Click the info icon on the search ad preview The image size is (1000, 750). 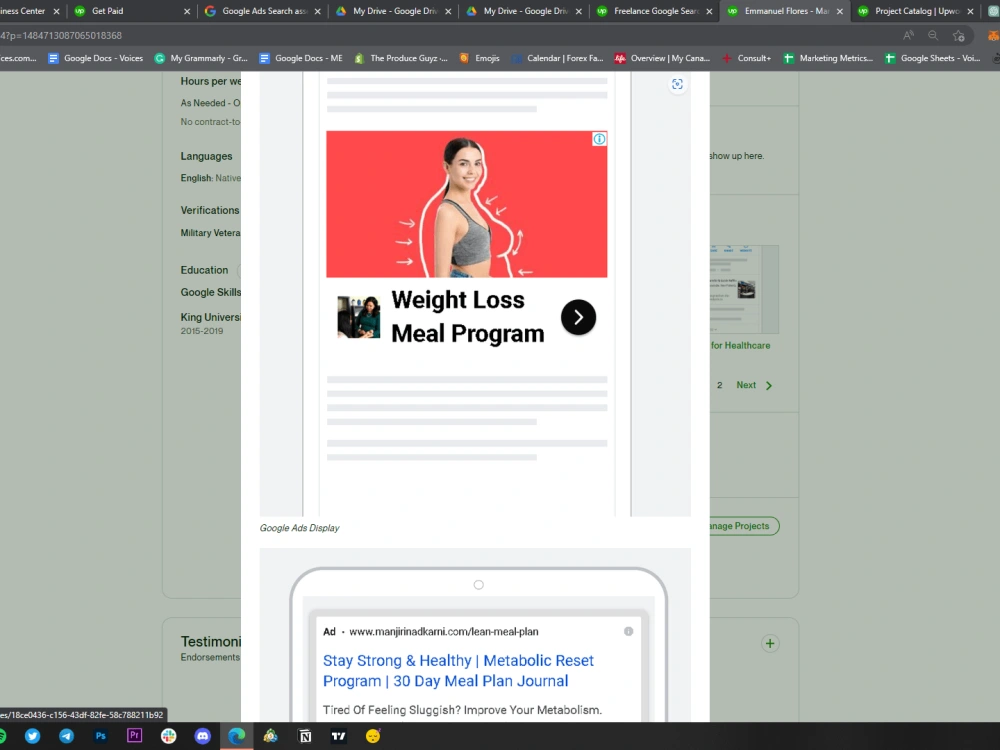pos(628,631)
